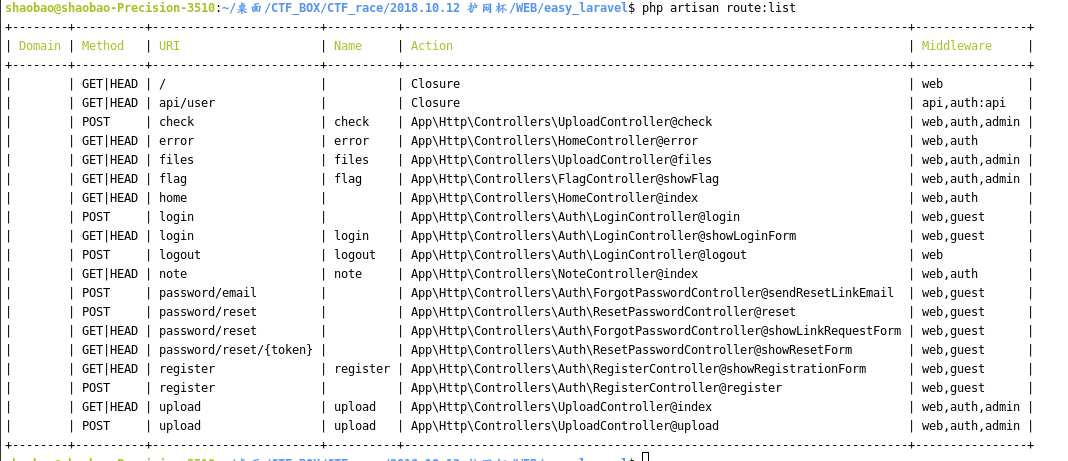The height and width of the screenshot is (461, 1068).
Task: Click the terminal cursor block at bottom prompt
Action: (646, 456)
